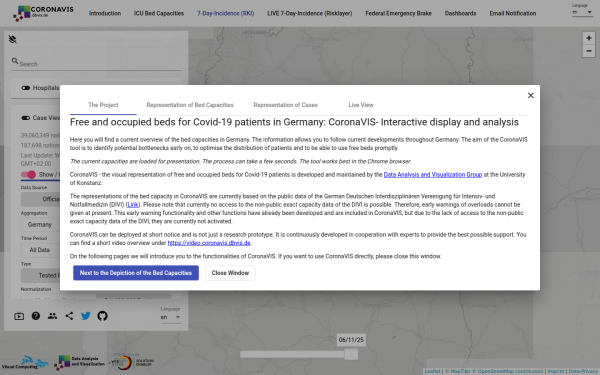Open the Introduction menu item
The height and width of the screenshot is (375, 600).
click(105, 13)
